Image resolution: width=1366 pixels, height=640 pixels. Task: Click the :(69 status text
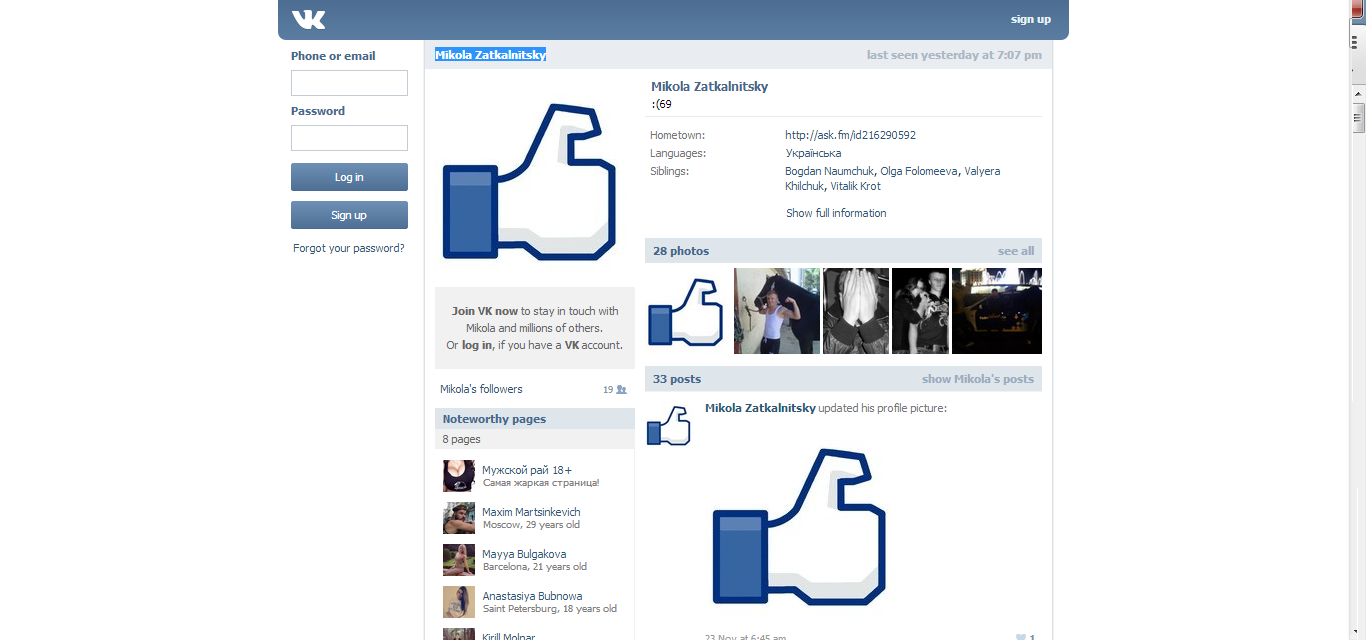661,104
